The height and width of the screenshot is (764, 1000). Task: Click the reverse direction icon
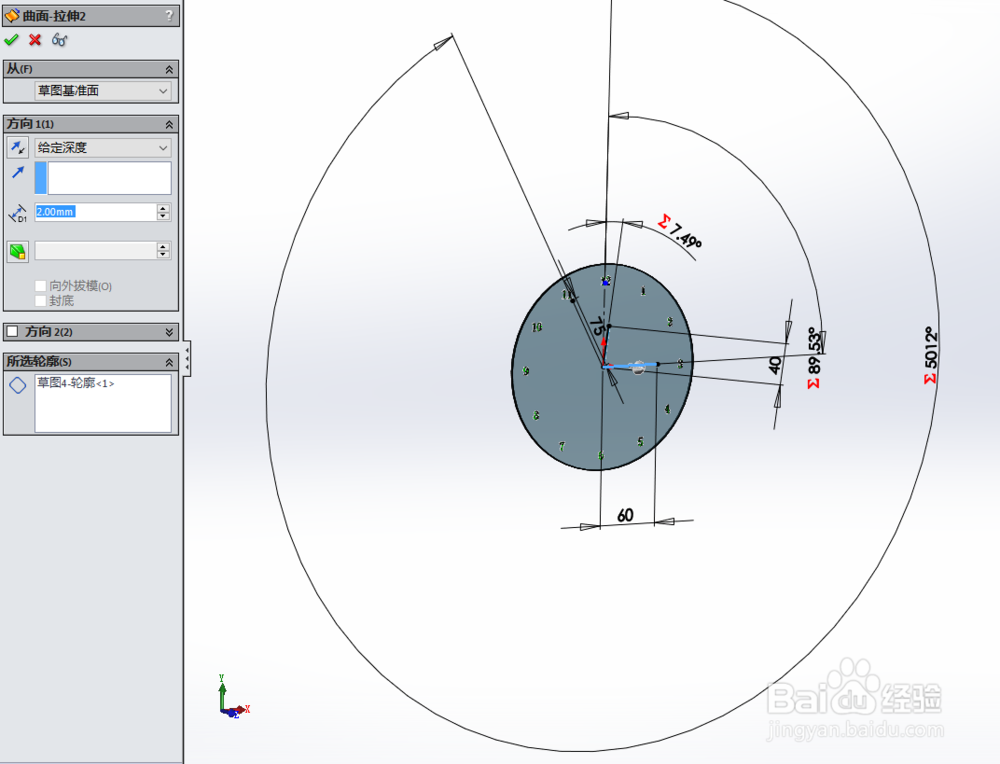(x=18, y=147)
